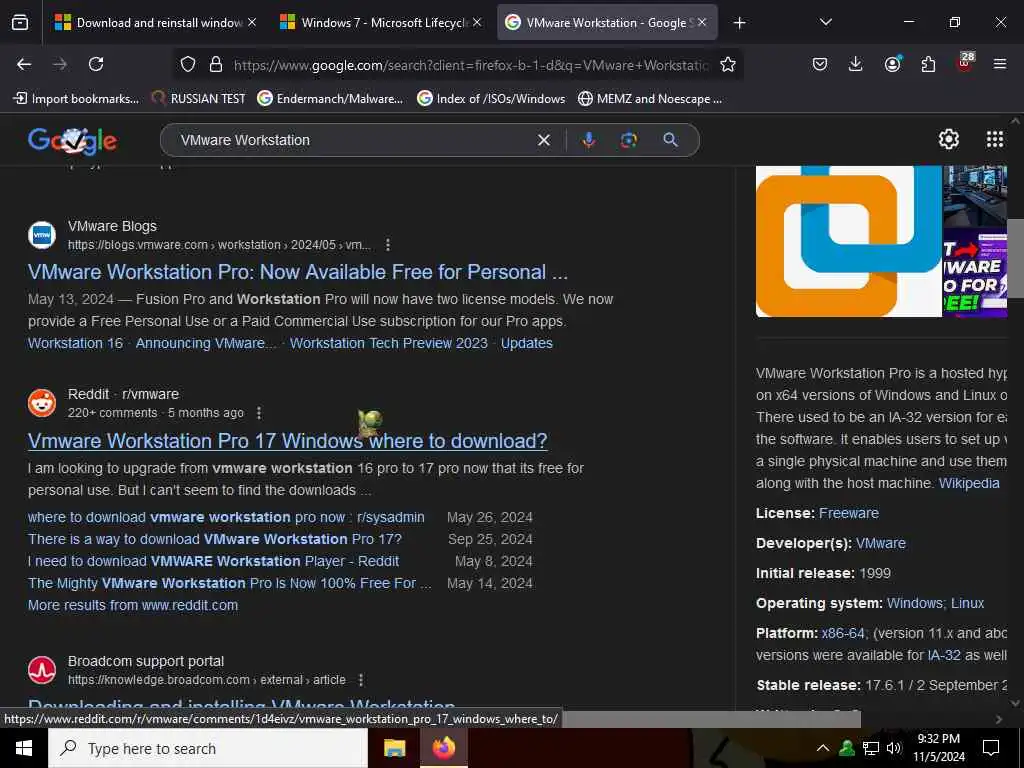Image resolution: width=1024 pixels, height=768 pixels.
Task: Open Workstation Tech Preview 2023 sitelink
Action: tap(389, 343)
